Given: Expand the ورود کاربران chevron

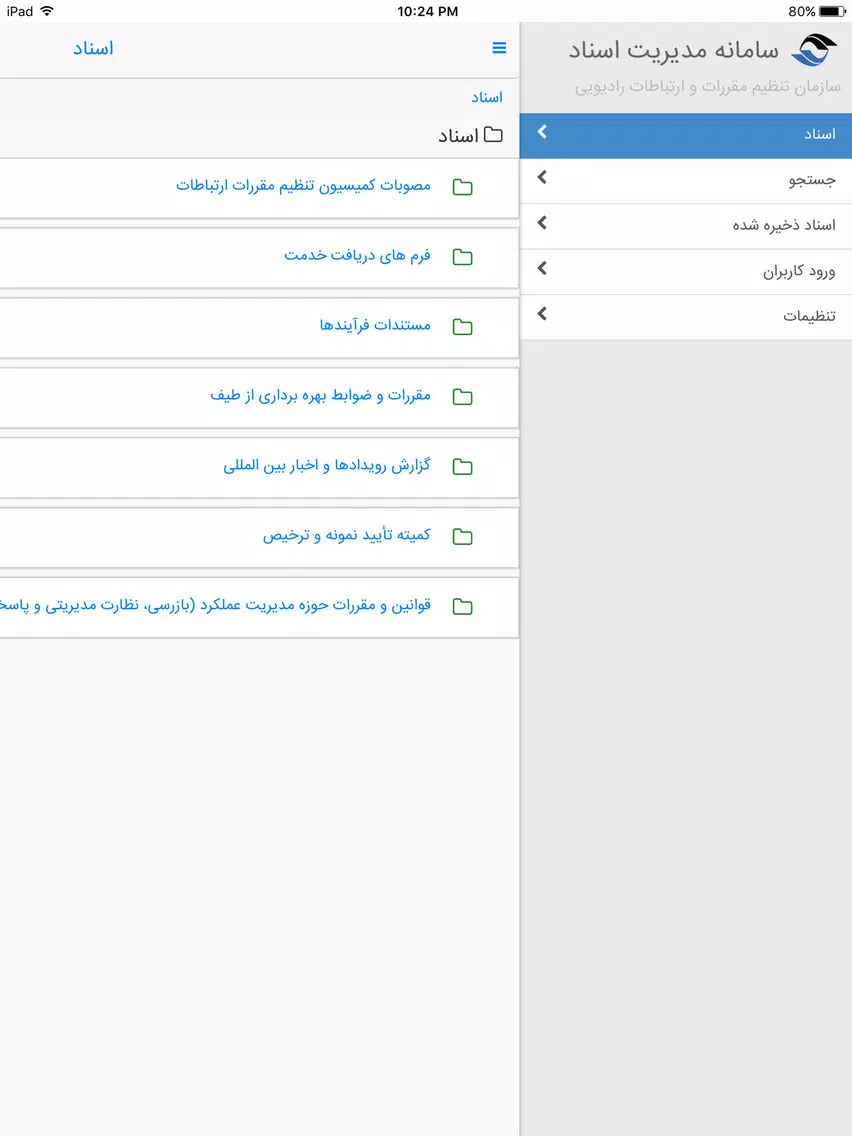Looking at the screenshot, I should tap(542, 269).
